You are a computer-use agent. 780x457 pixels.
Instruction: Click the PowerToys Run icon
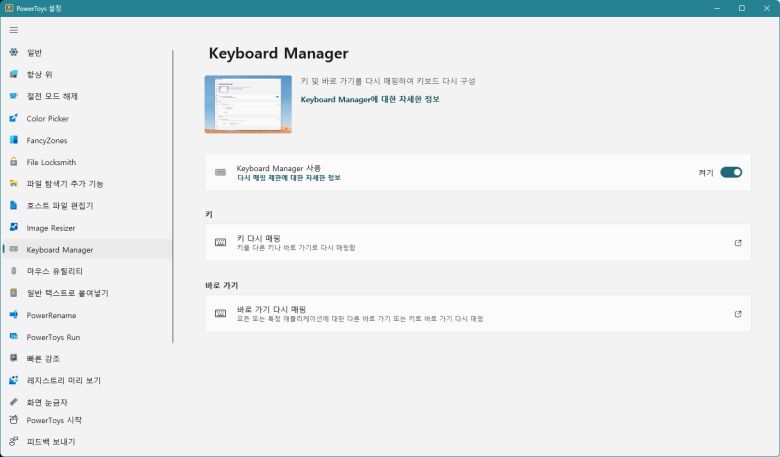13,337
